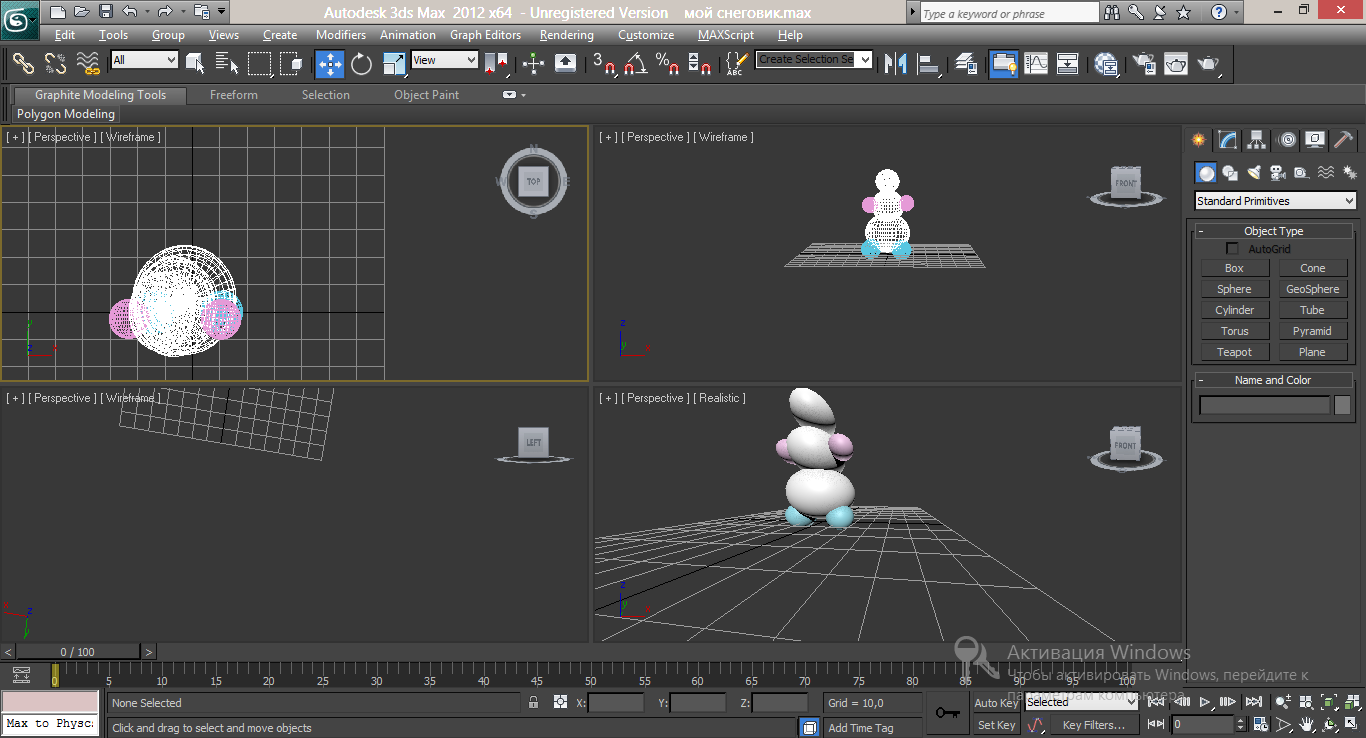1366x738 pixels.
Task: Select the Lights category icon
Action: 1254,173
